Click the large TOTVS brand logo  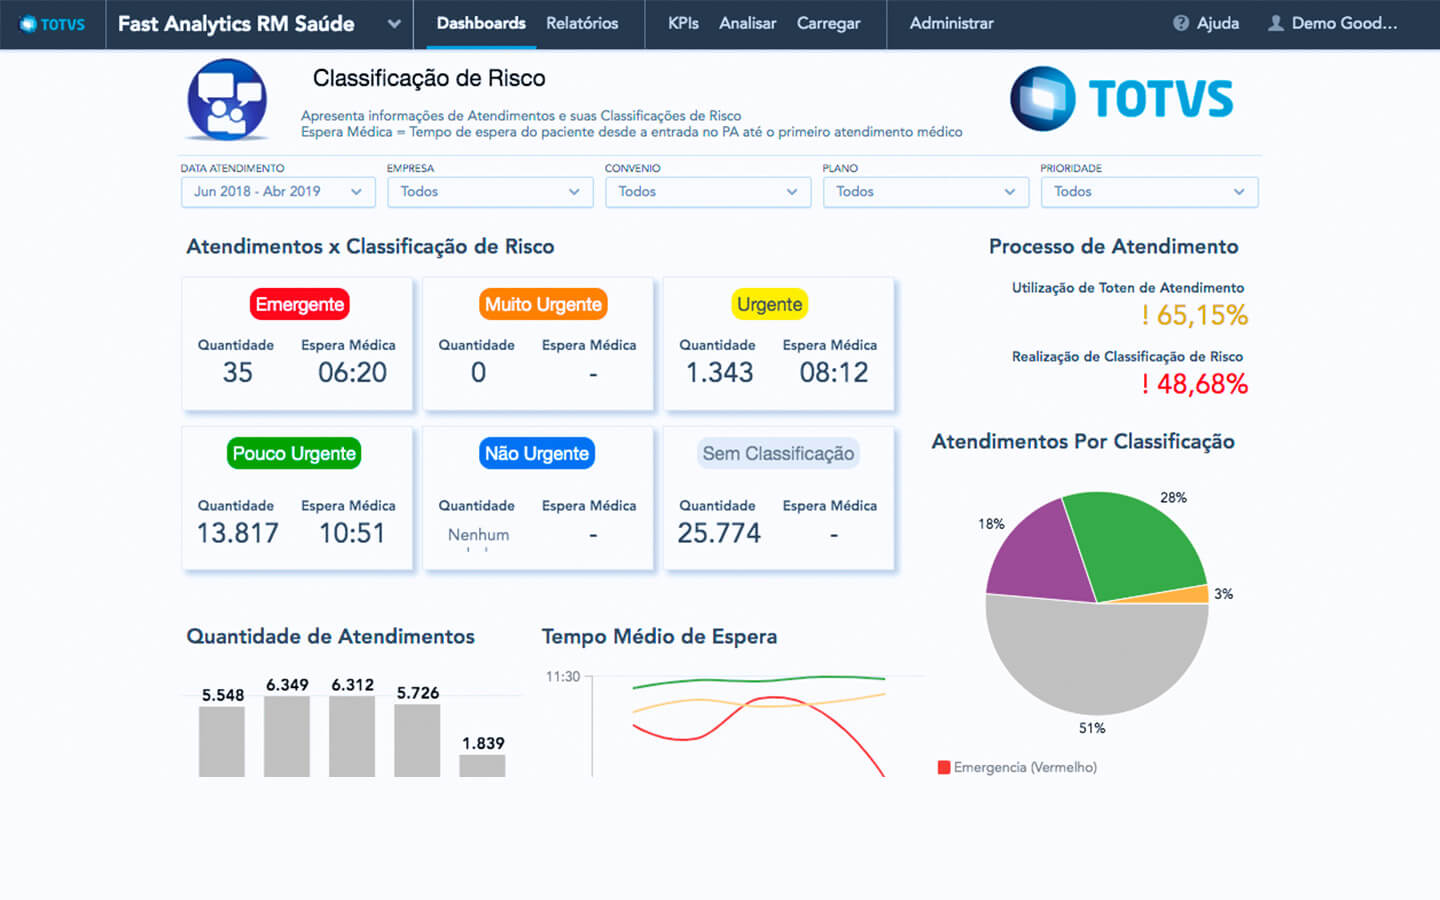coord(1121,99)
